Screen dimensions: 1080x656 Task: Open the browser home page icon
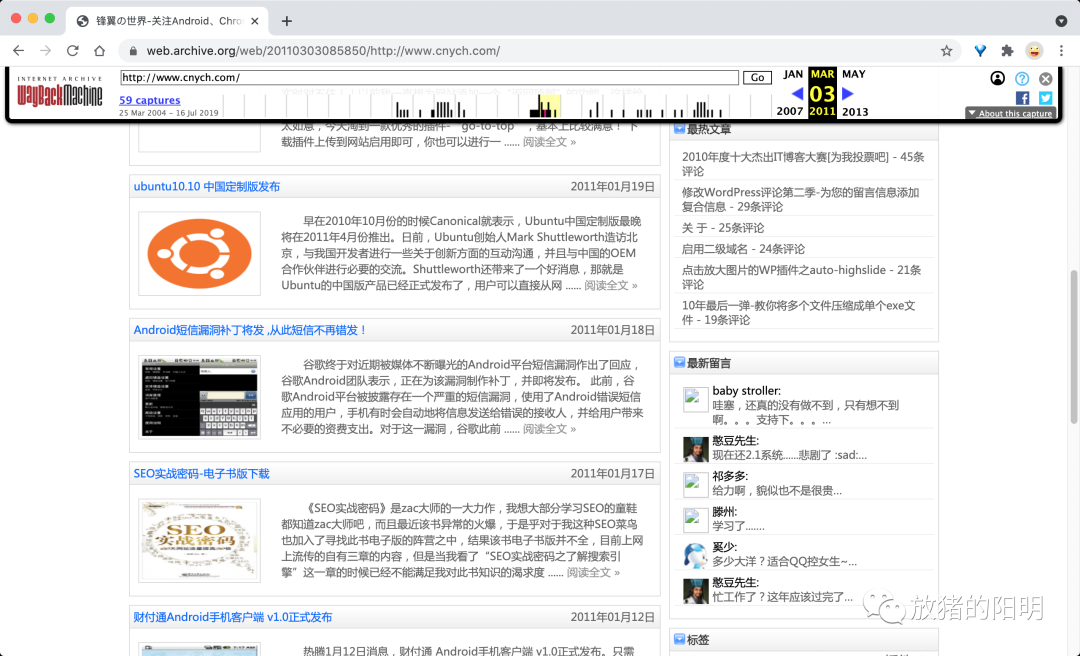tap(99, 50)
